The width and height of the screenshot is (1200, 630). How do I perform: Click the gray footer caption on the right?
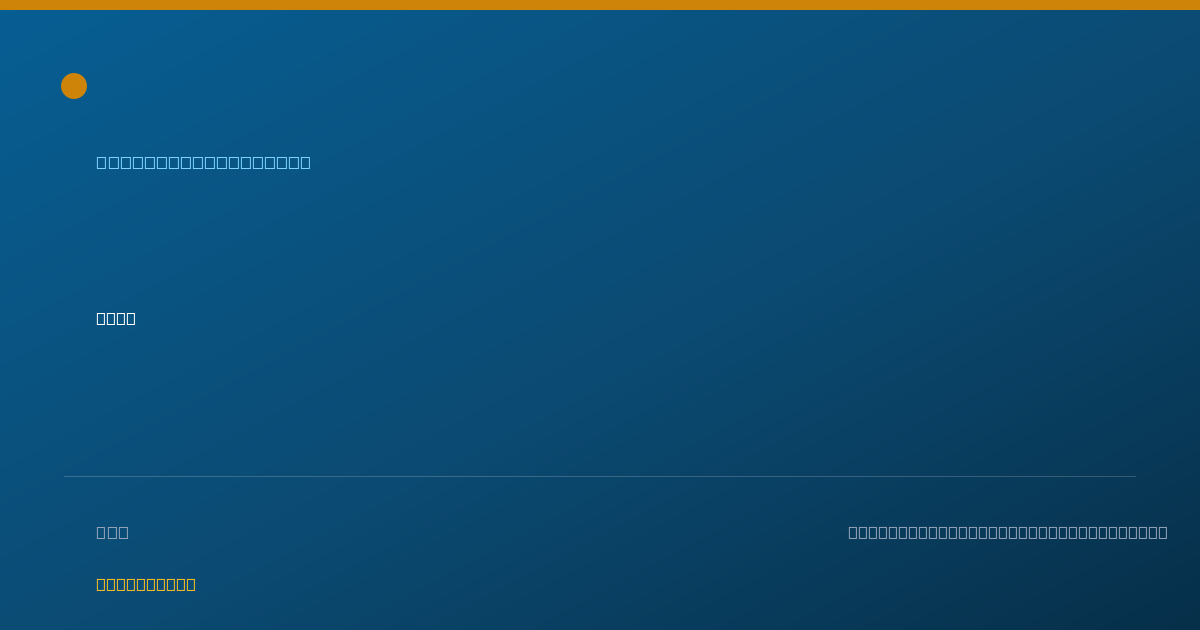tap(1008, 532)
